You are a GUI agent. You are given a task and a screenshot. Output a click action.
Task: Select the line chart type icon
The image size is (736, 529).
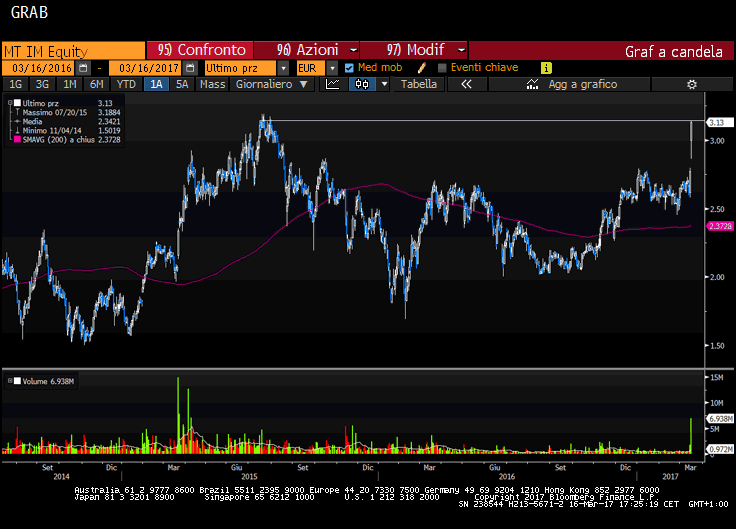click(333, 85)
